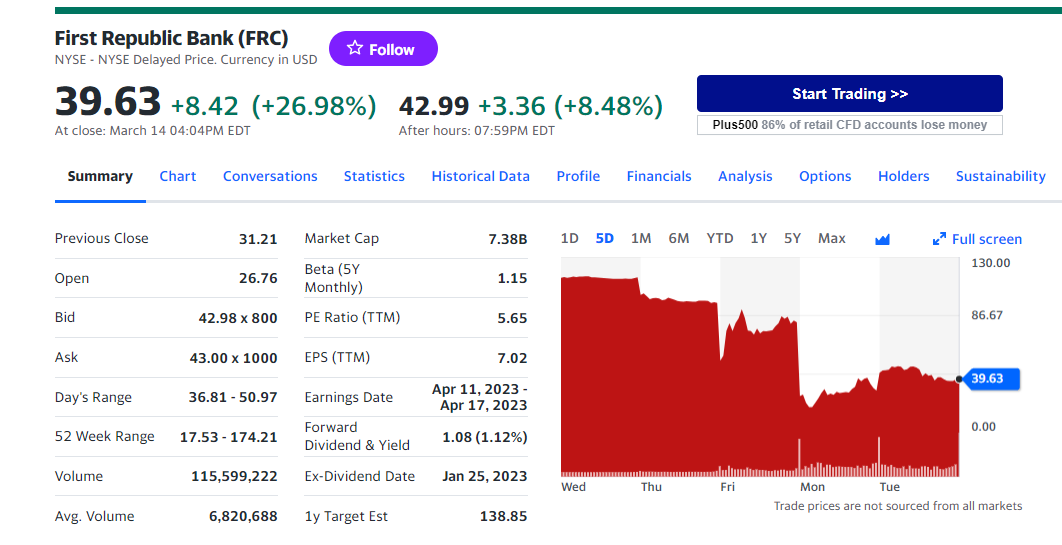Open the Chart tab
This screenshot has width=1062, height=545.
[177, 176]
